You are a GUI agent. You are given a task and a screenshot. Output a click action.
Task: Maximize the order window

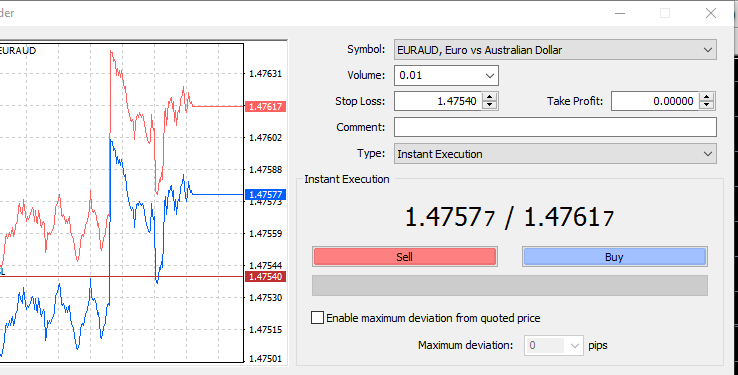pyautogui.click(x=665, y=13)
